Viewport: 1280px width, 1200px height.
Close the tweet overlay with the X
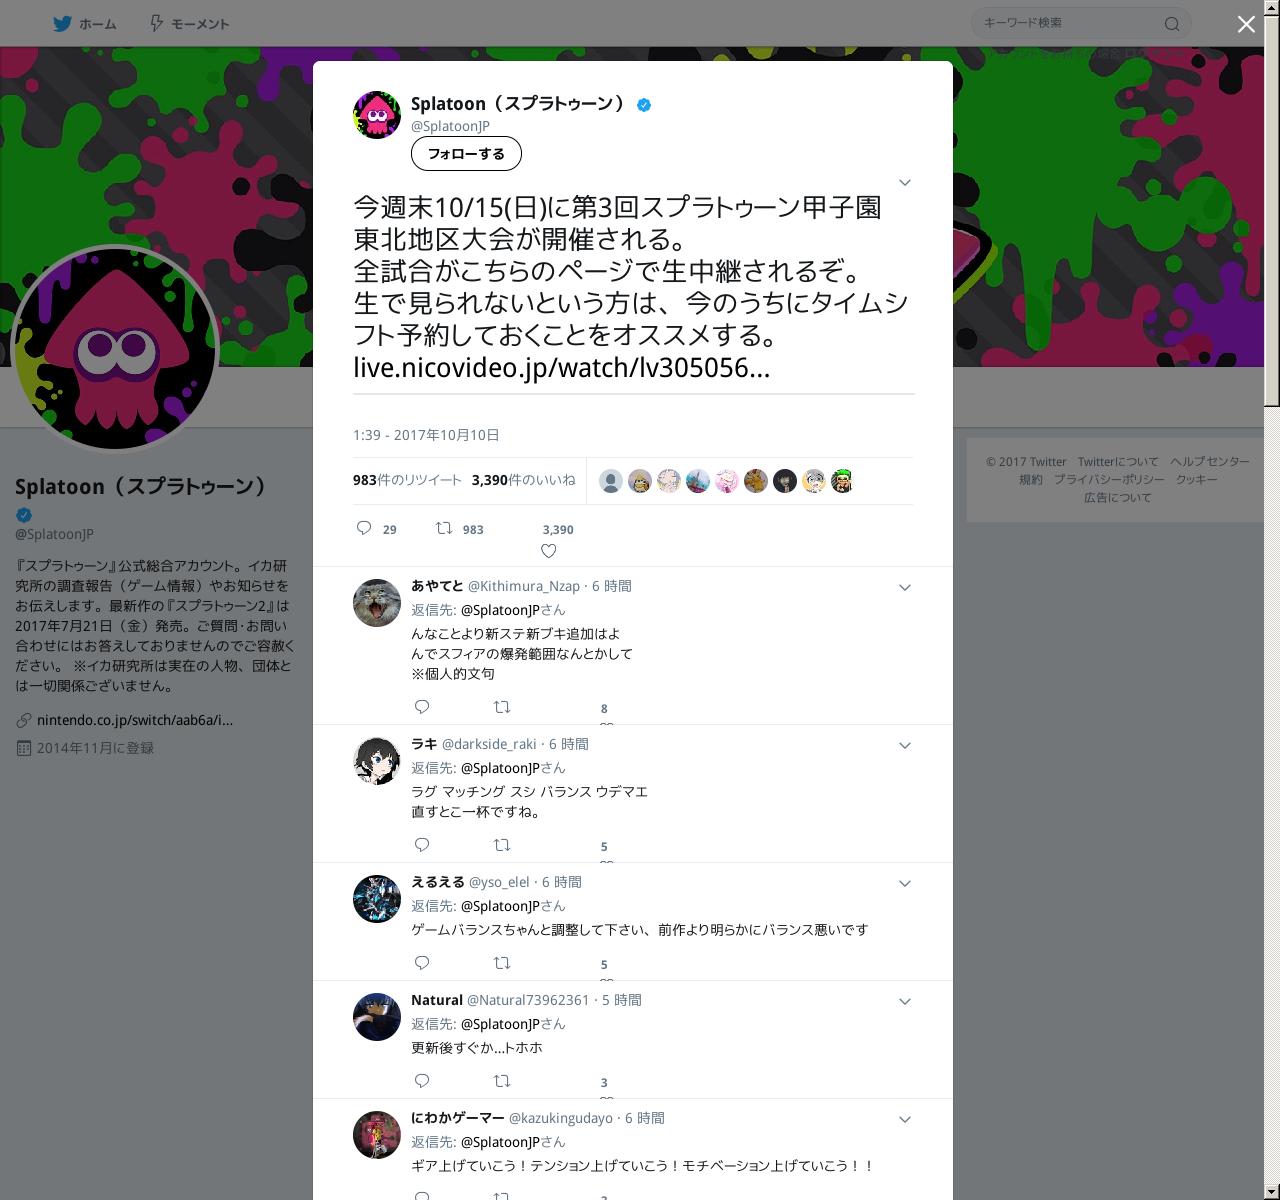(1246, 24)
